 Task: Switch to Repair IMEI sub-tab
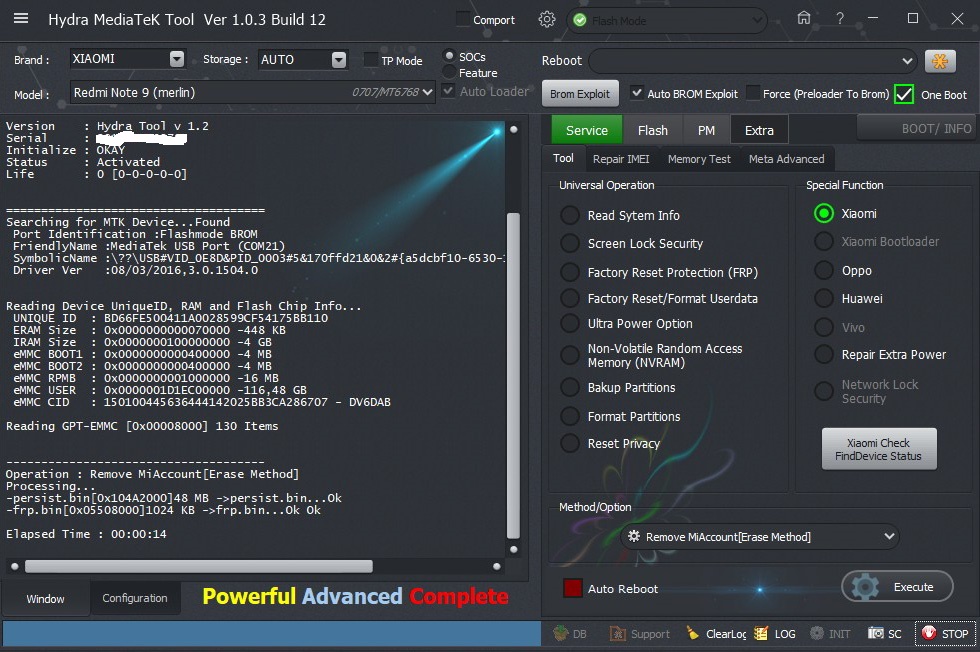point(621,159)
